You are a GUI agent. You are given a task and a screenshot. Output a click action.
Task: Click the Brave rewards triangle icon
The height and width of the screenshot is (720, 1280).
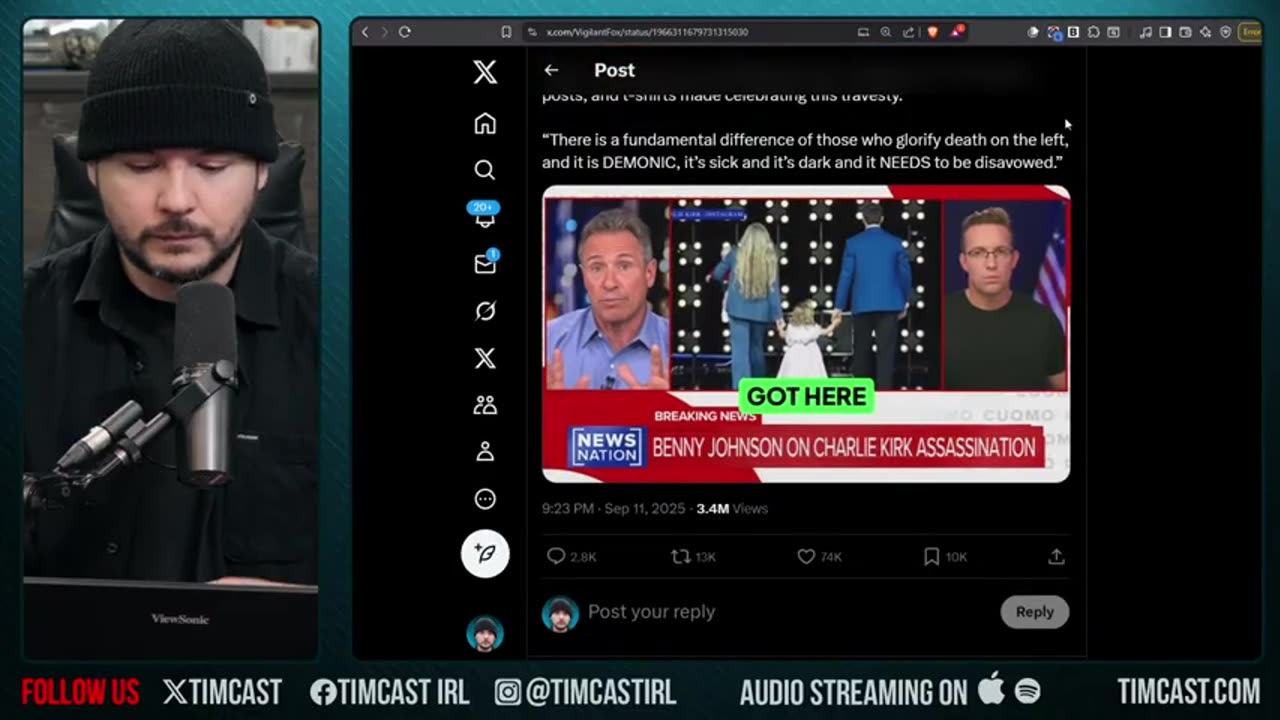[x=957, y=32]
